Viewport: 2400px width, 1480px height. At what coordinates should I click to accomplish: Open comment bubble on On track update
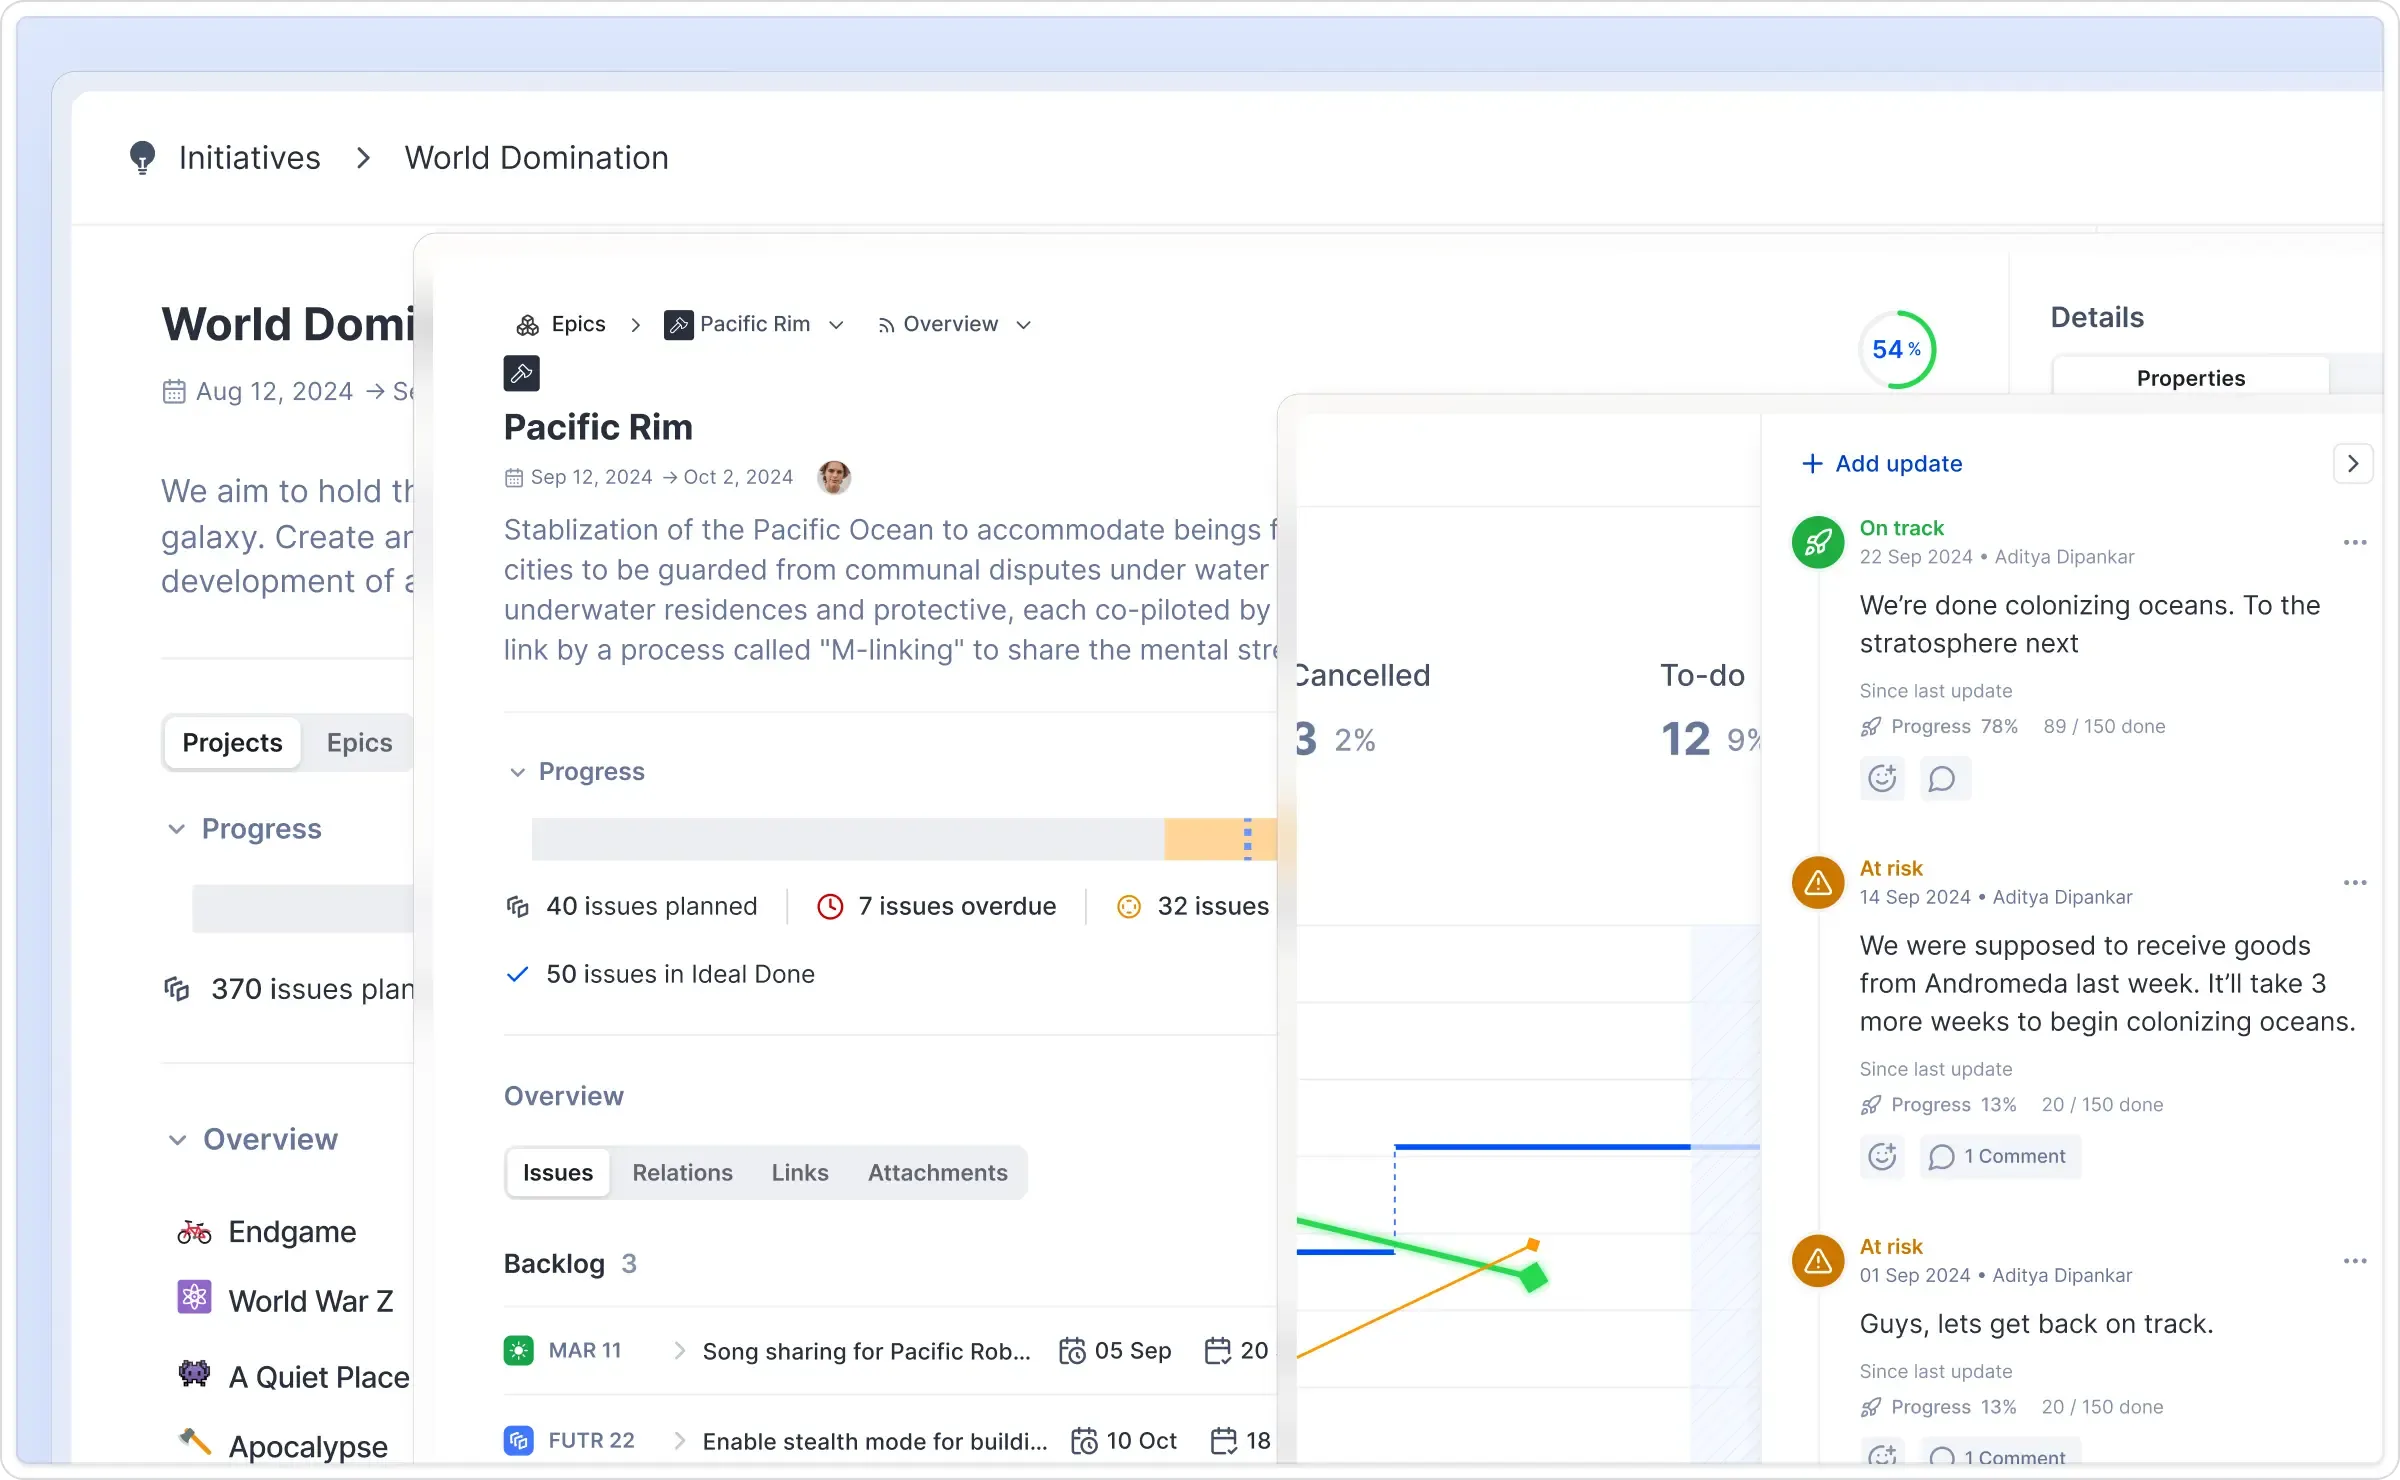pyautogui.click(x=1942, y=778)
